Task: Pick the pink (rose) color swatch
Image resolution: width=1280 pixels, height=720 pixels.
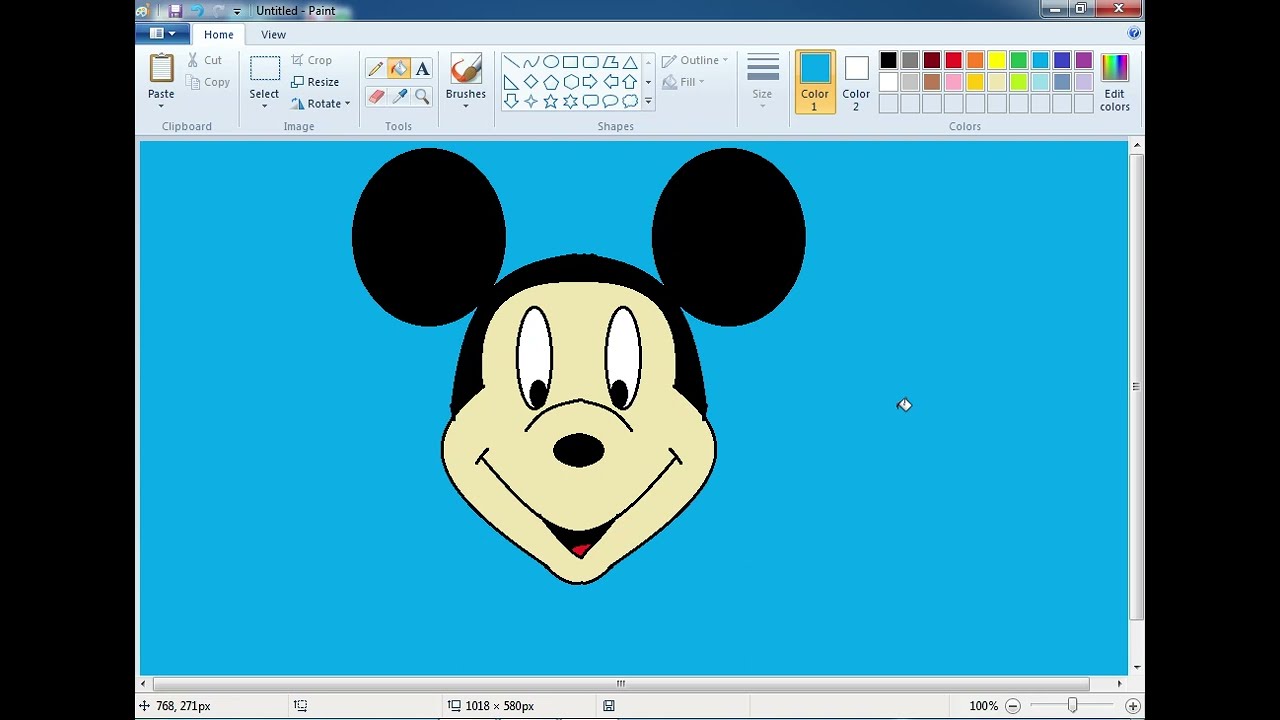Action: [953, 82]
